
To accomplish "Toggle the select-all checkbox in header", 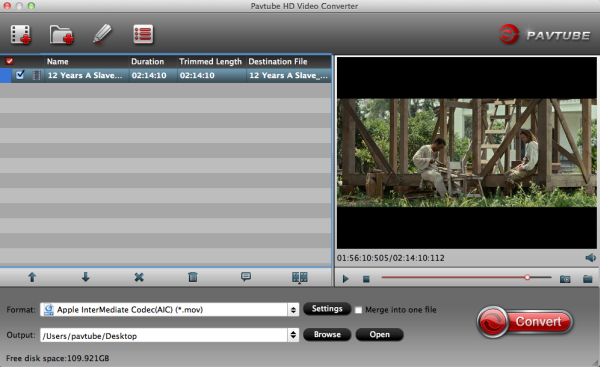I will (9, 61).
